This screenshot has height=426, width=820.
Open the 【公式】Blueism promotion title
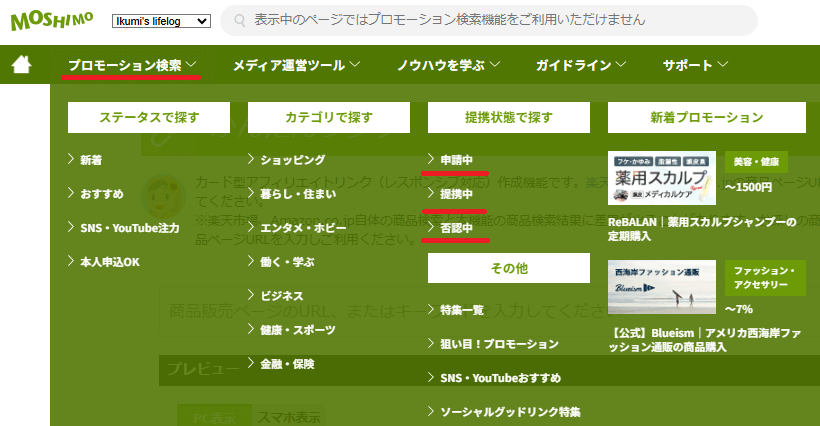(705, 340)
